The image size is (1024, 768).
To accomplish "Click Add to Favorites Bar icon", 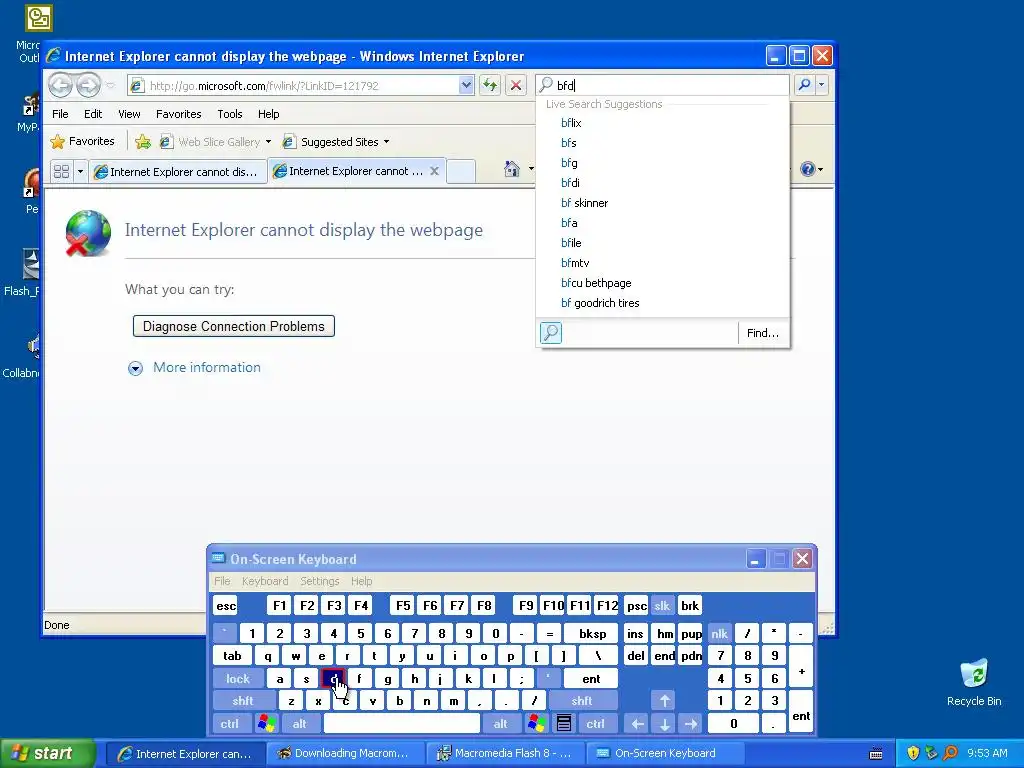I will click(x=142, y=142).
